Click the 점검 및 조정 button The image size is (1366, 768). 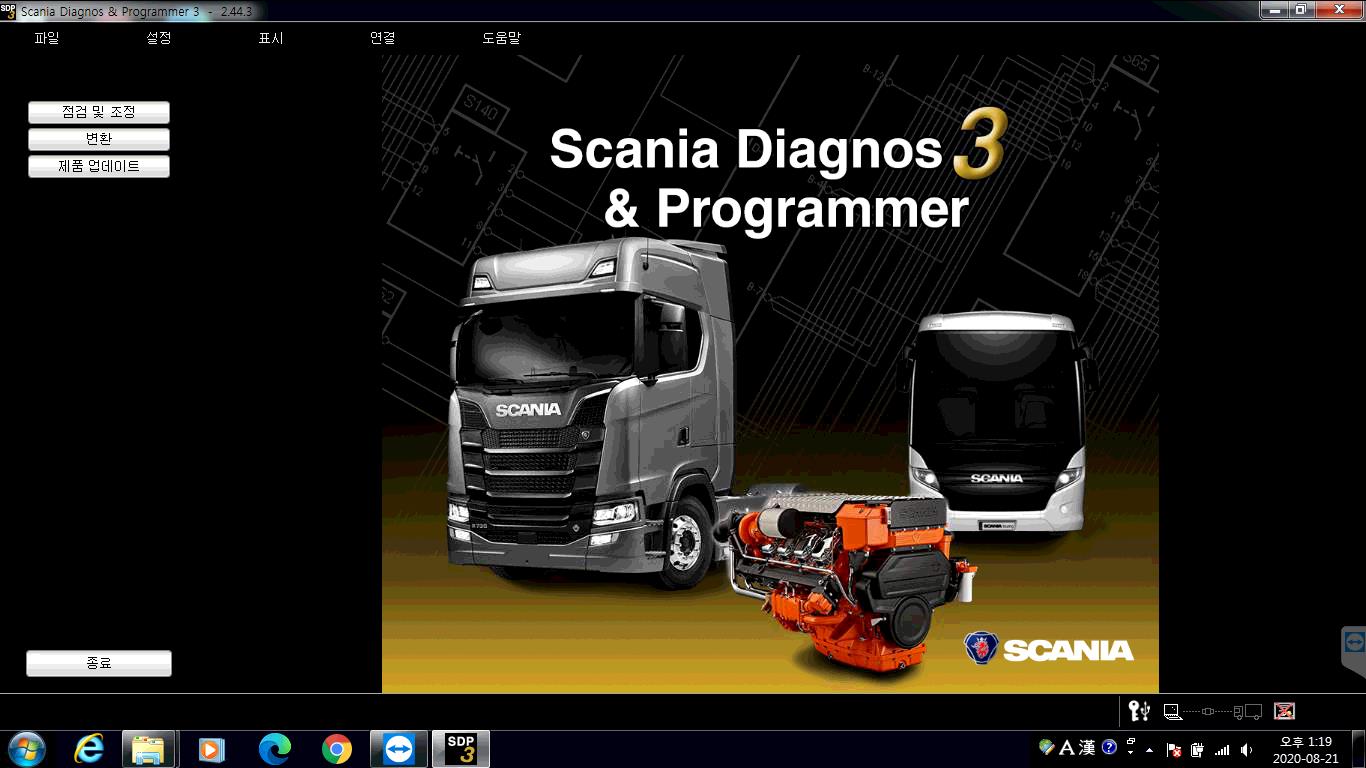99,112
